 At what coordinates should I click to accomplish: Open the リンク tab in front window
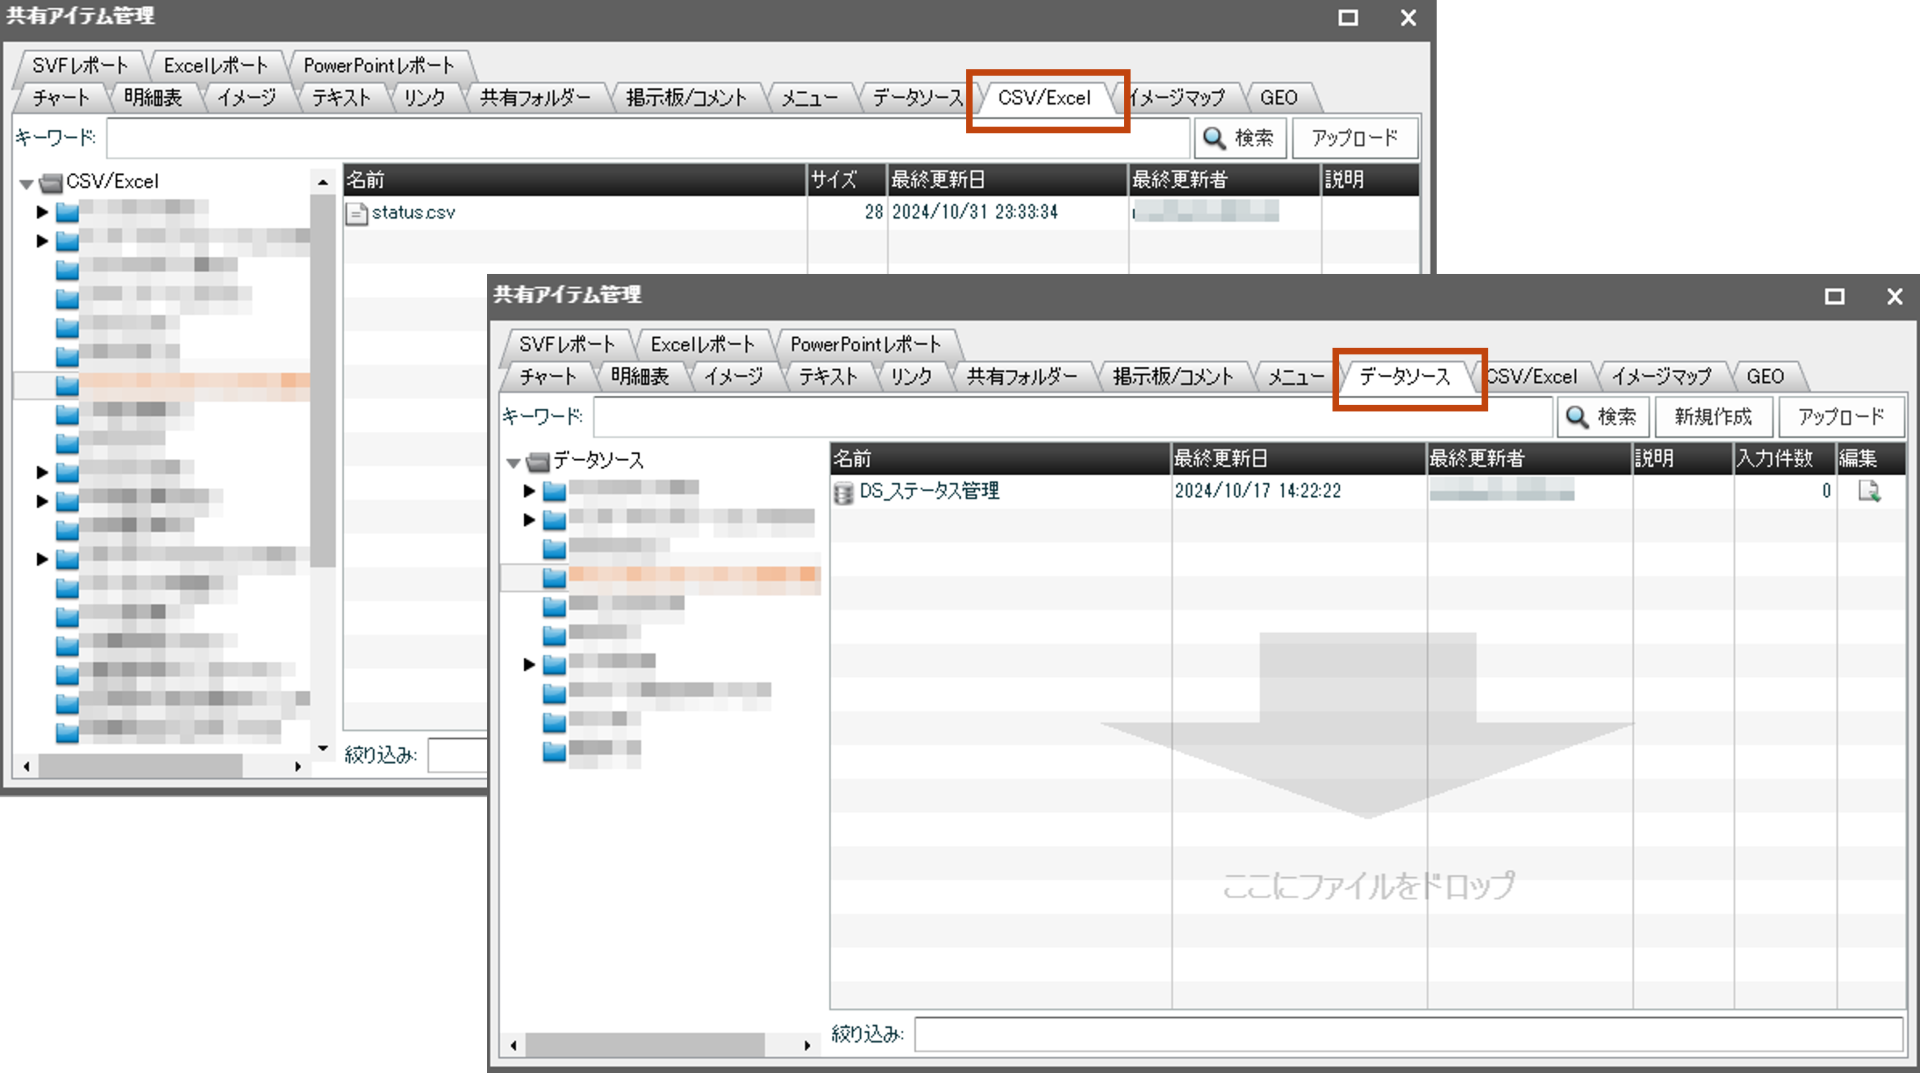pos(911,377)
